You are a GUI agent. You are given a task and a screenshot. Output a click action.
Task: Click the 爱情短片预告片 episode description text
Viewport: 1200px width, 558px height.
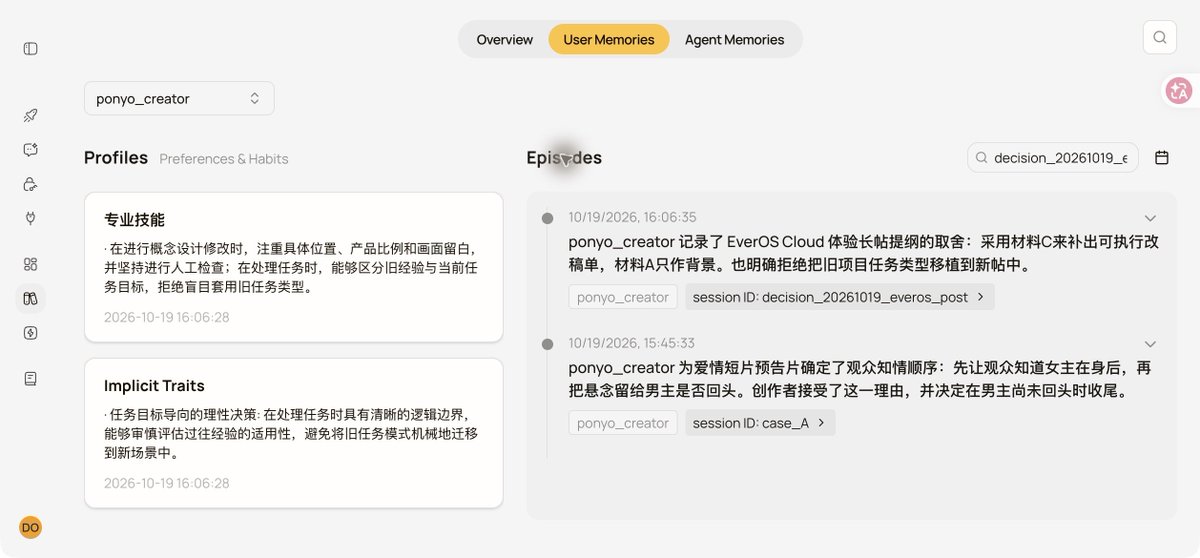(860, 380)
